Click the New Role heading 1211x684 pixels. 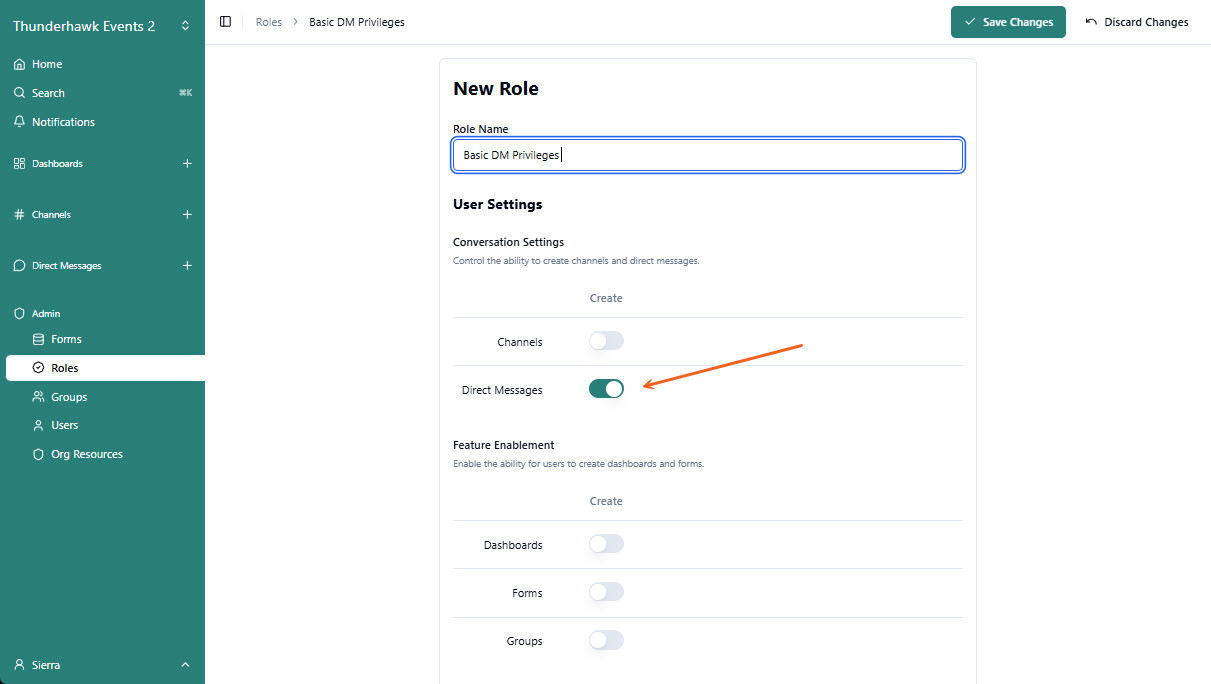pyautogui.click(x=496, y=89)
